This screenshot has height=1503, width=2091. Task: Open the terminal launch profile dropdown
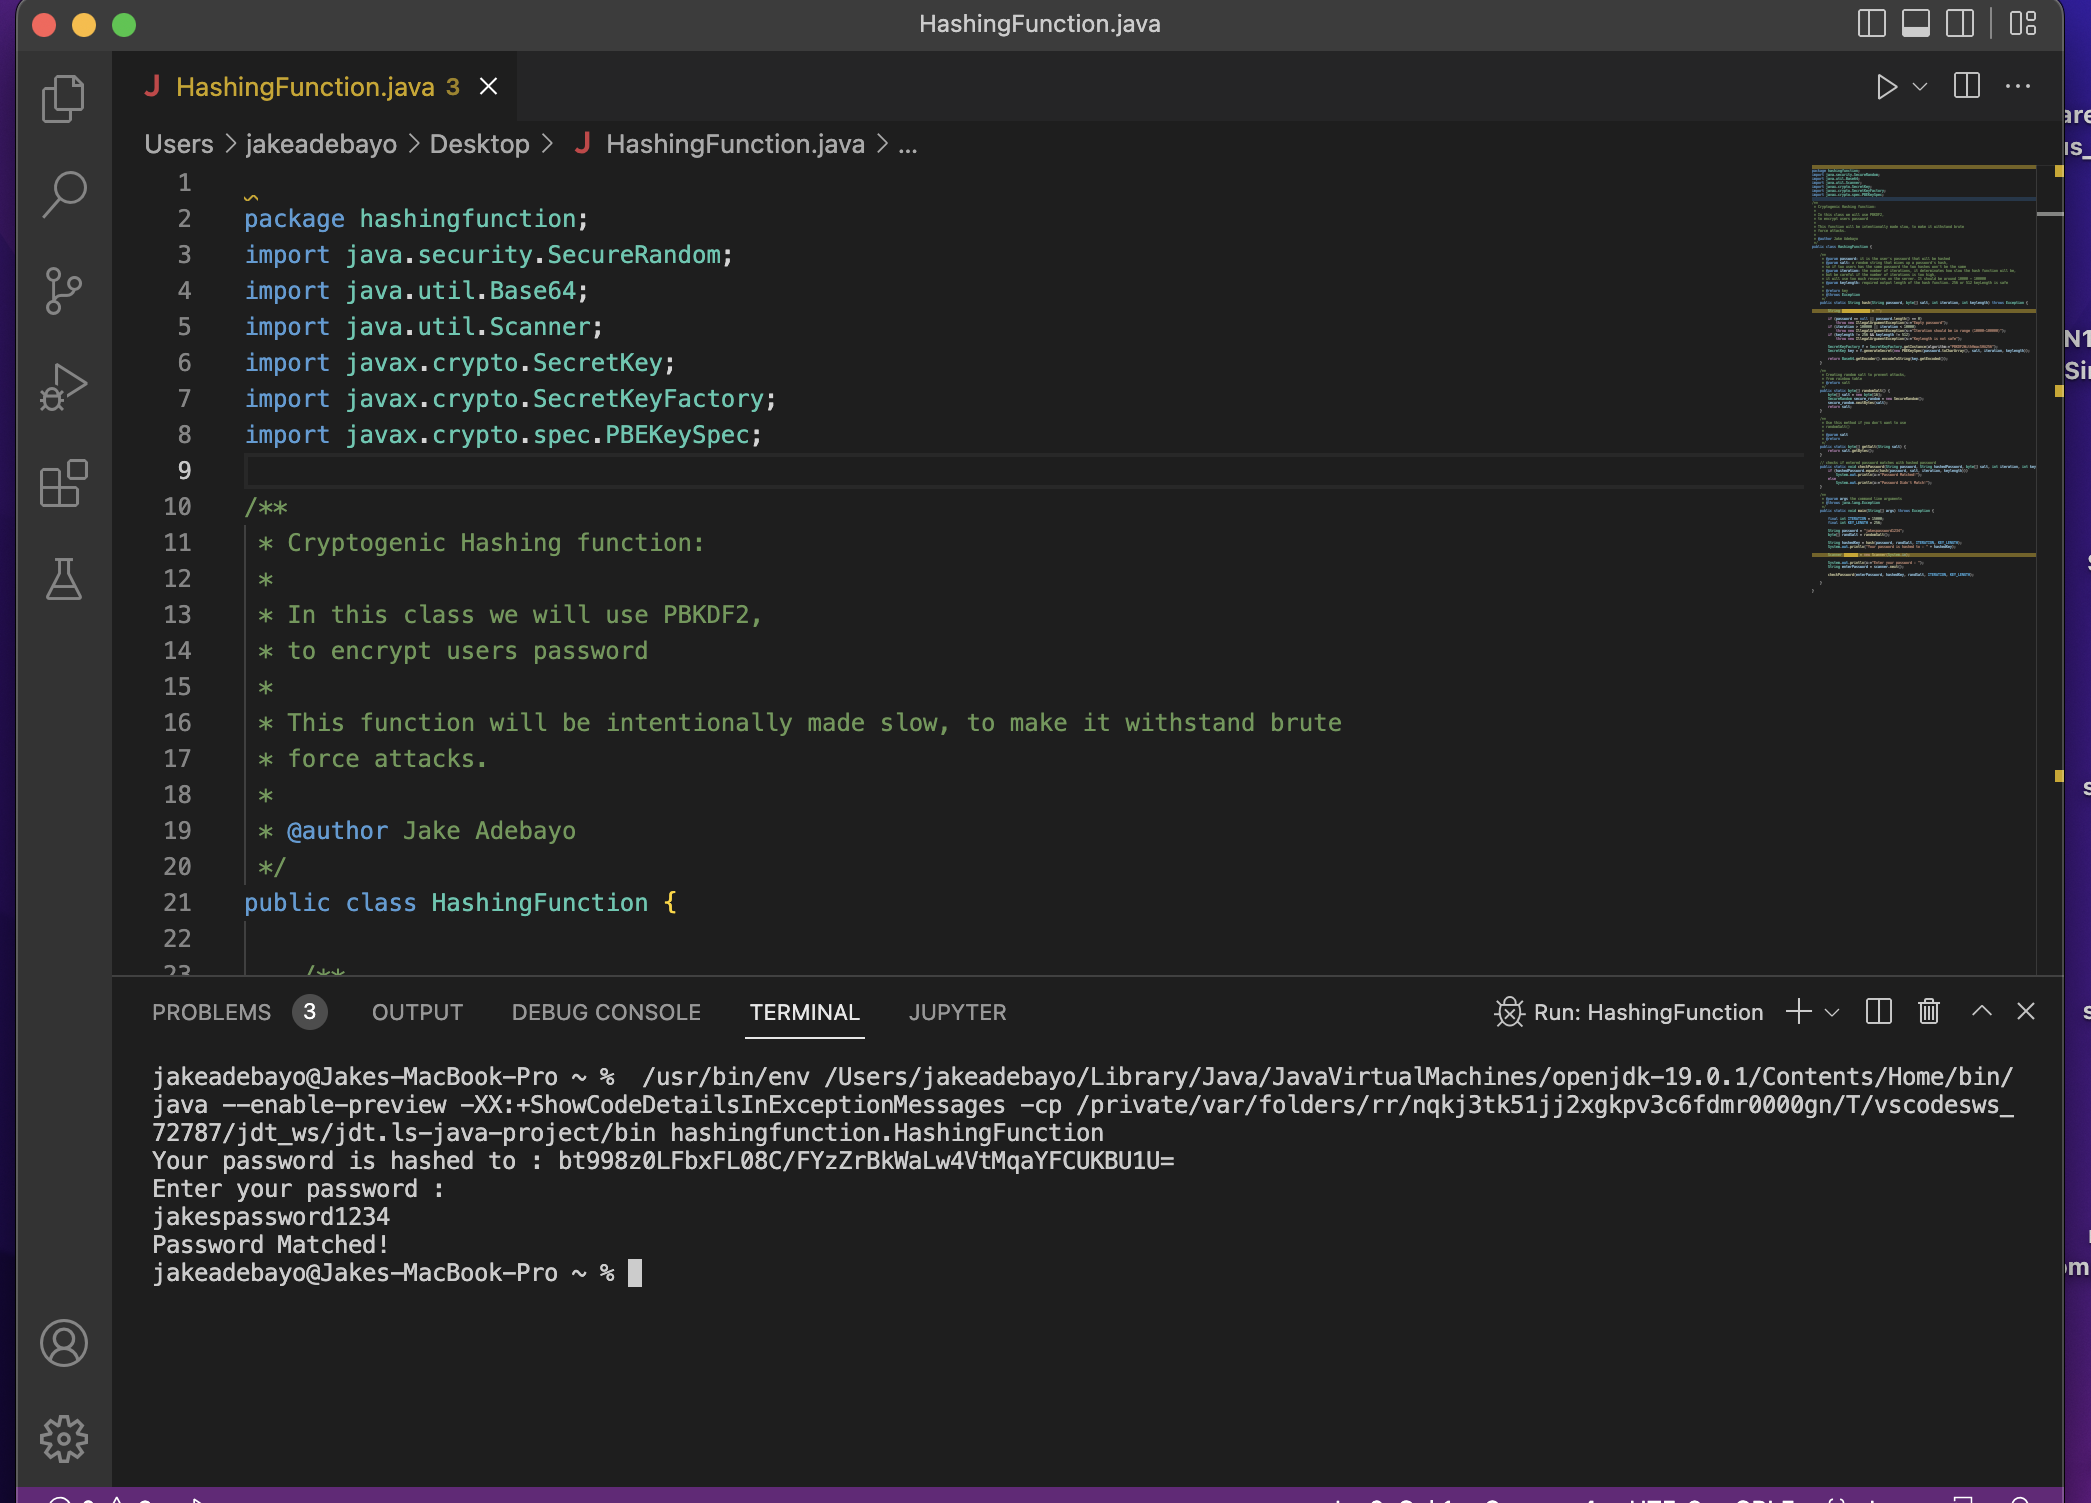(1832, 1012)
